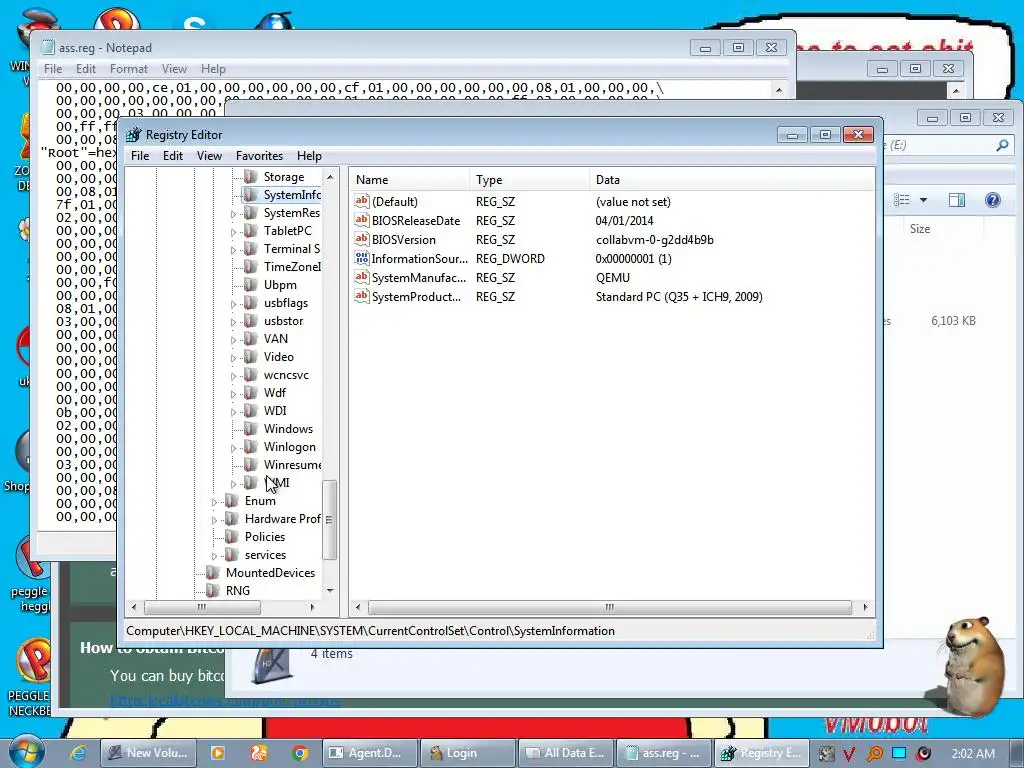Open the Registry Editor Edit menu
The width and height of the screenshot is (1024, 768).
click(x=172, y=155)
